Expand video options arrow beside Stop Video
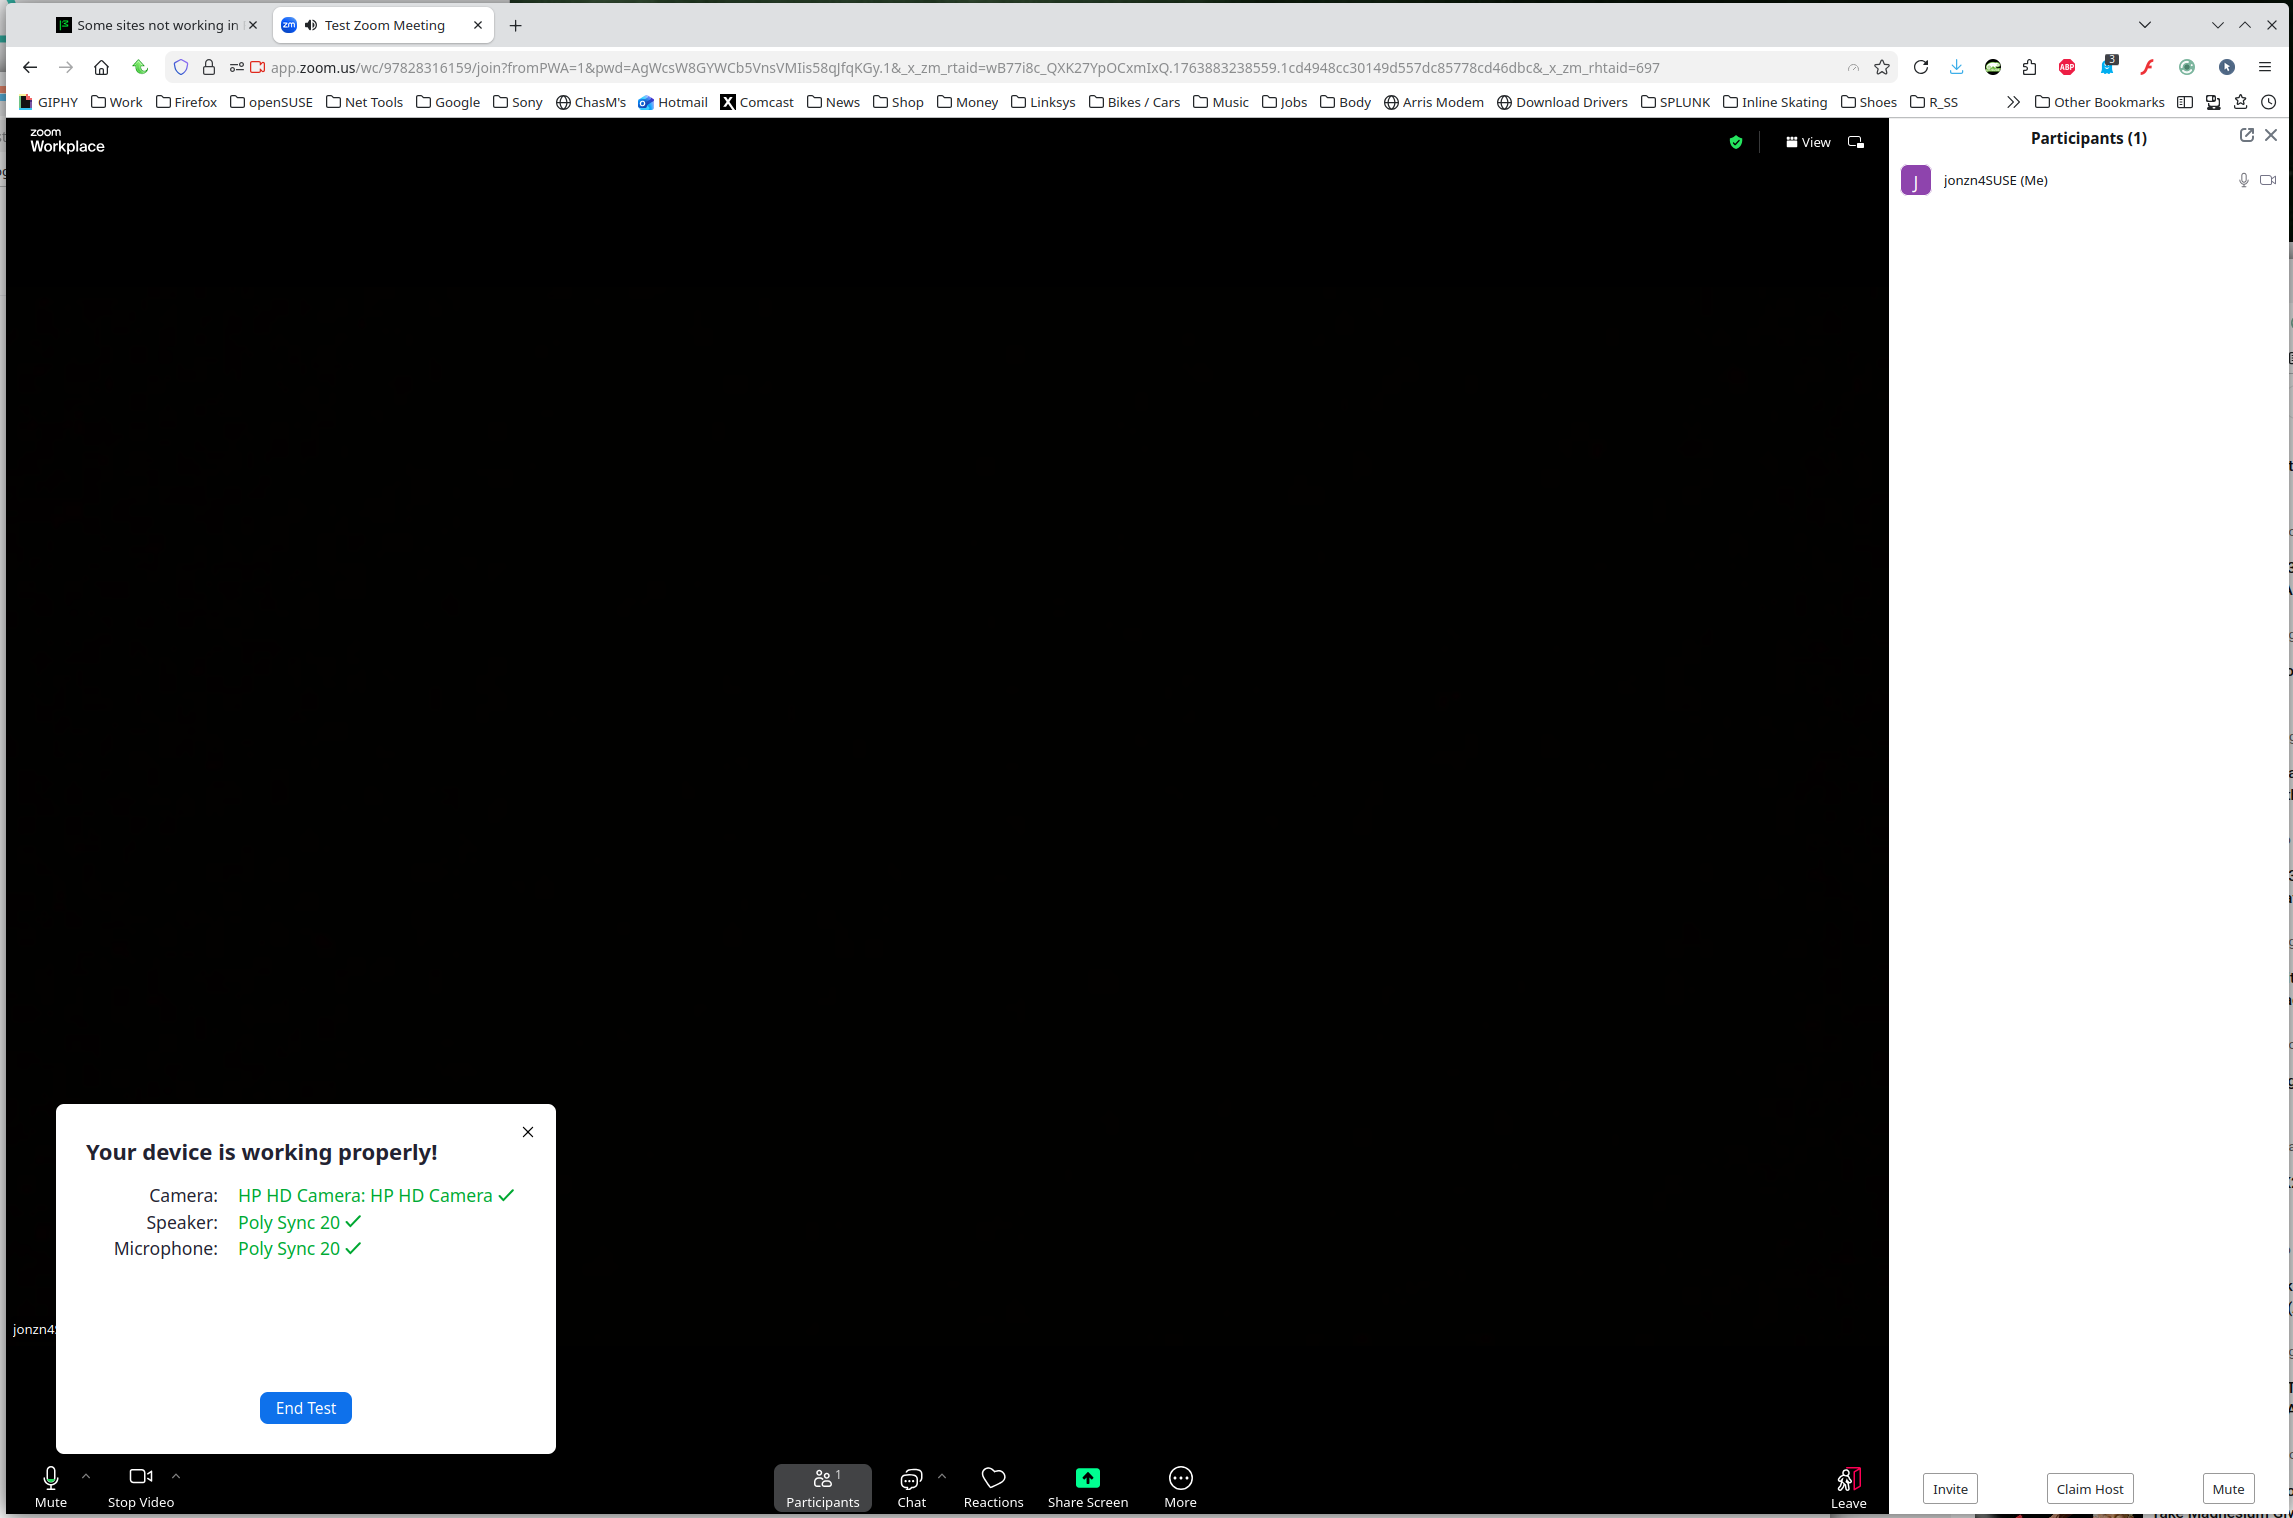Image resolution: width=2293 pixels, height=1518 pixels. point(176,1475)
